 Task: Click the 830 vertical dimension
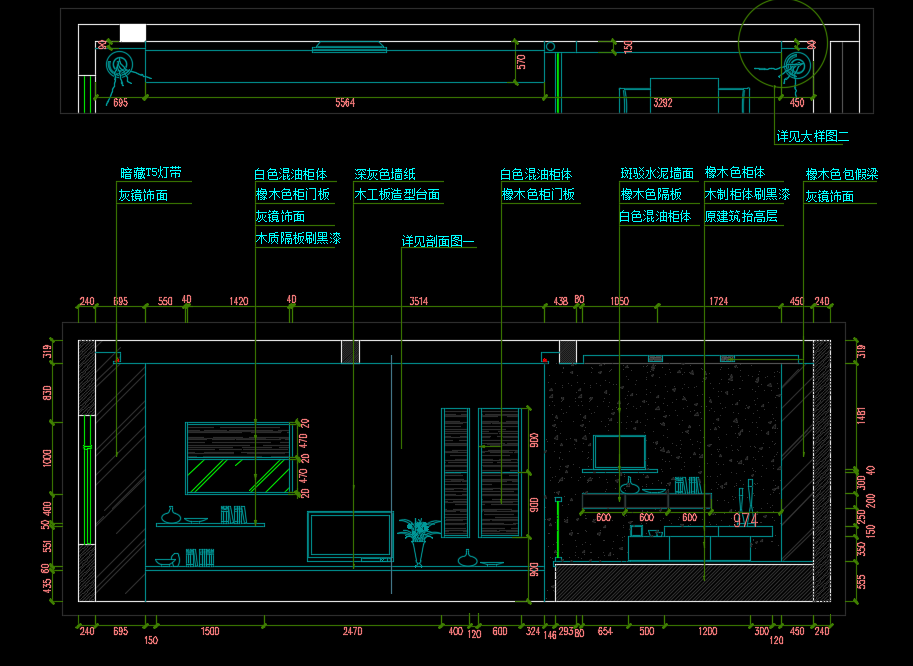pyautogui.click(x=48, y=393)
